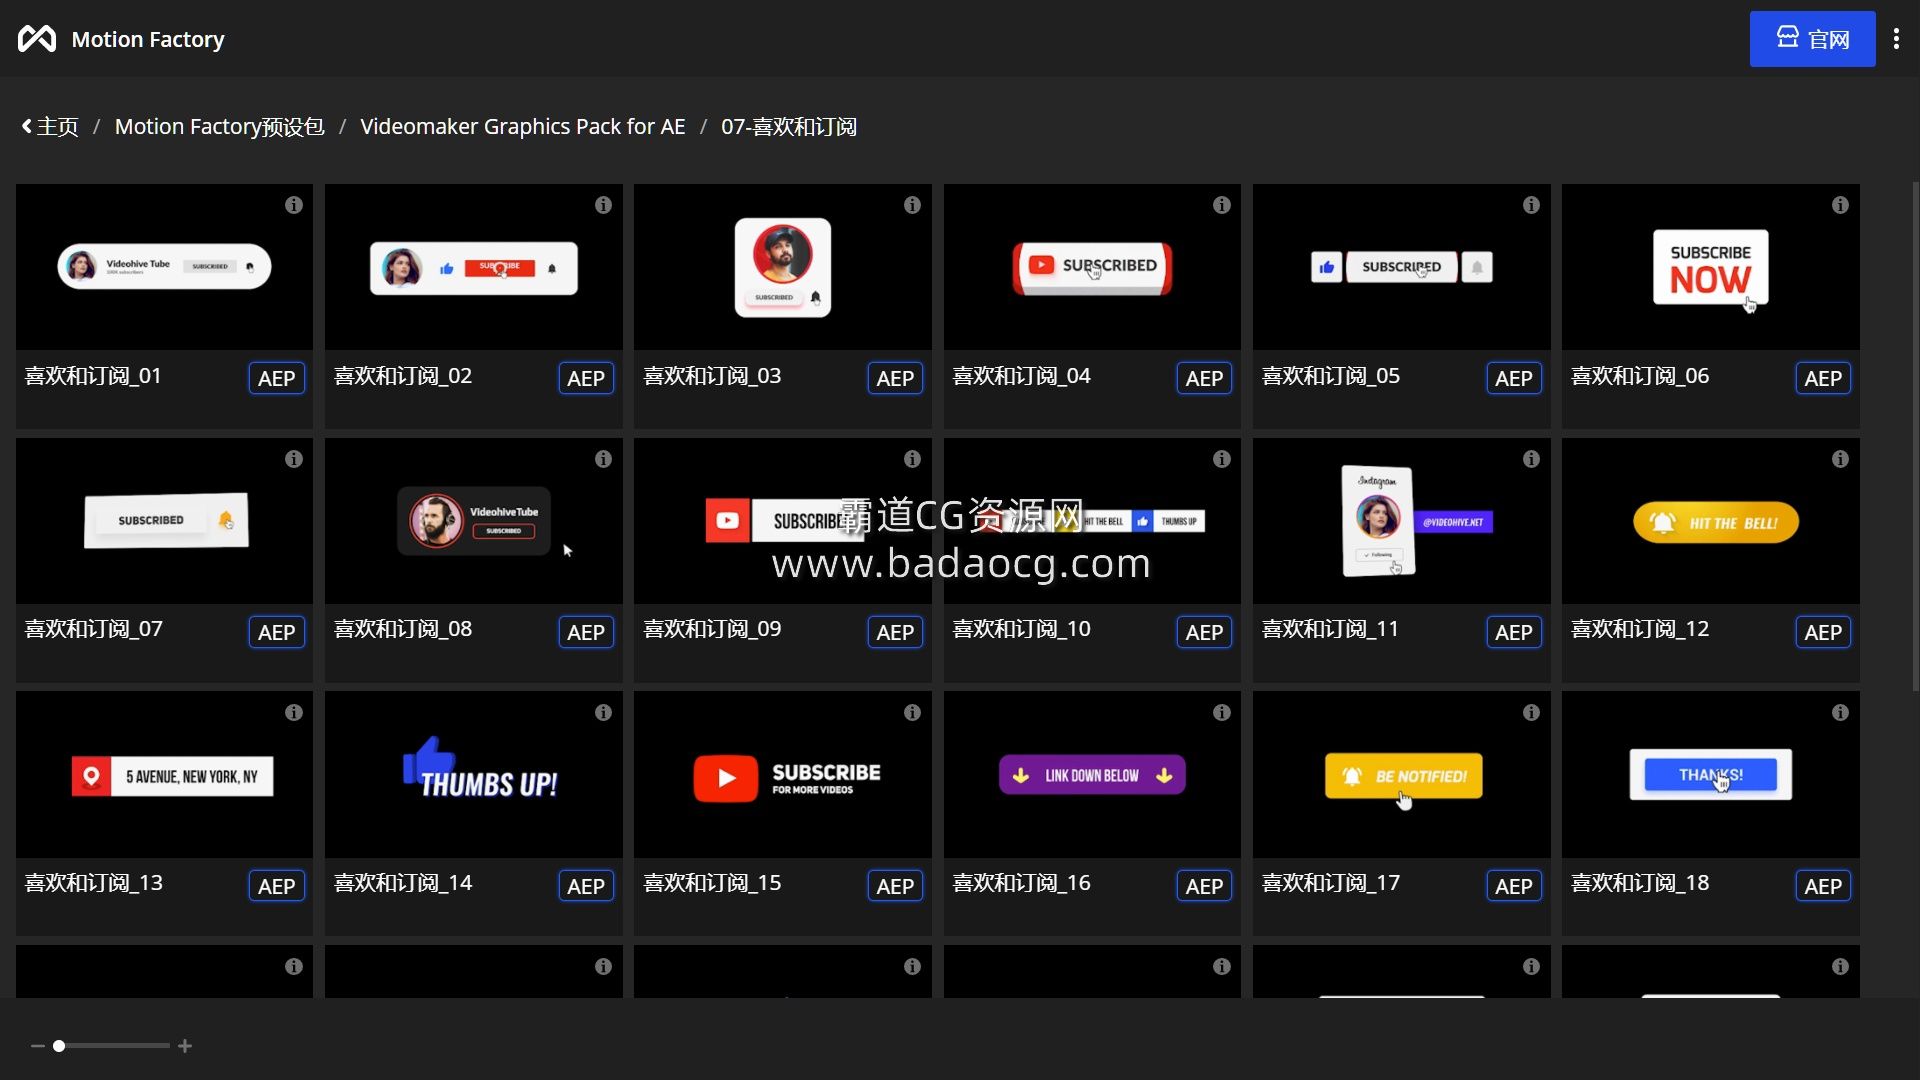Open the three-dot more options menu

(x=1896, y=39)
